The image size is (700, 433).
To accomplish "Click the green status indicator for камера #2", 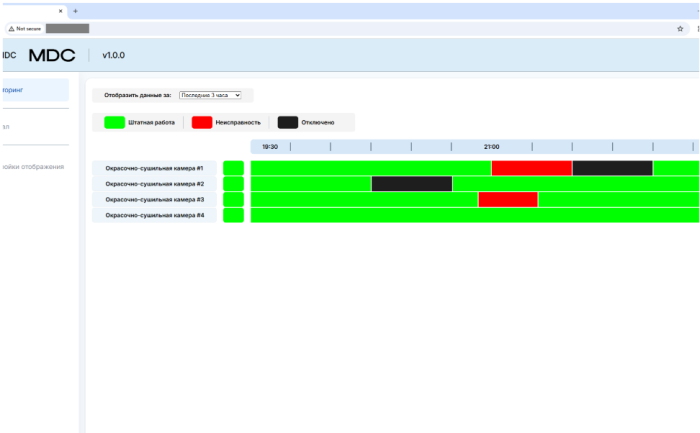I will point(233,184).
